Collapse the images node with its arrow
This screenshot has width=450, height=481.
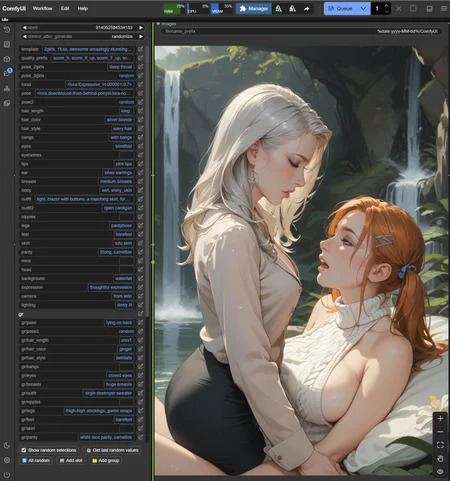(158, 24)
